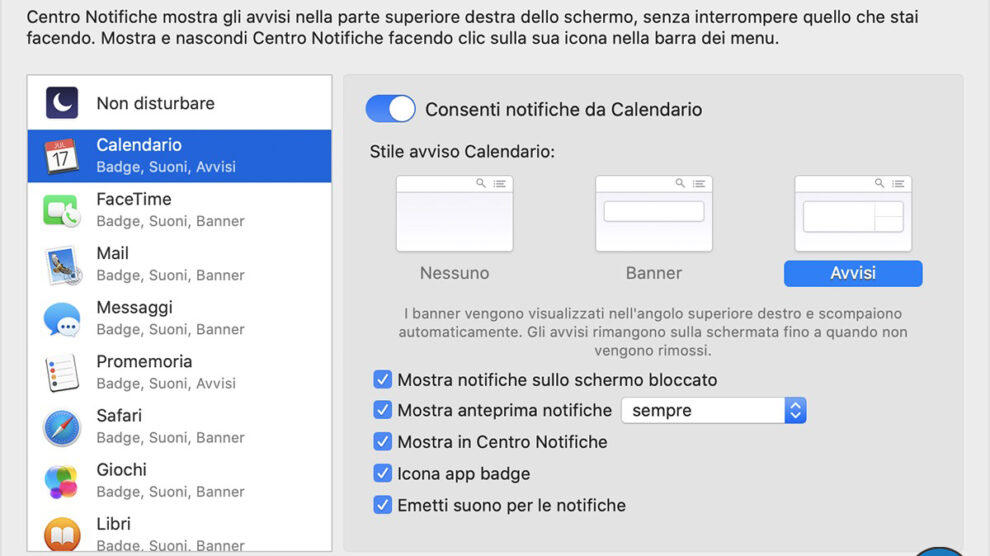The image size is (990, 556).
Task: Click the FaceTime app icon
Action: (62, 210)
